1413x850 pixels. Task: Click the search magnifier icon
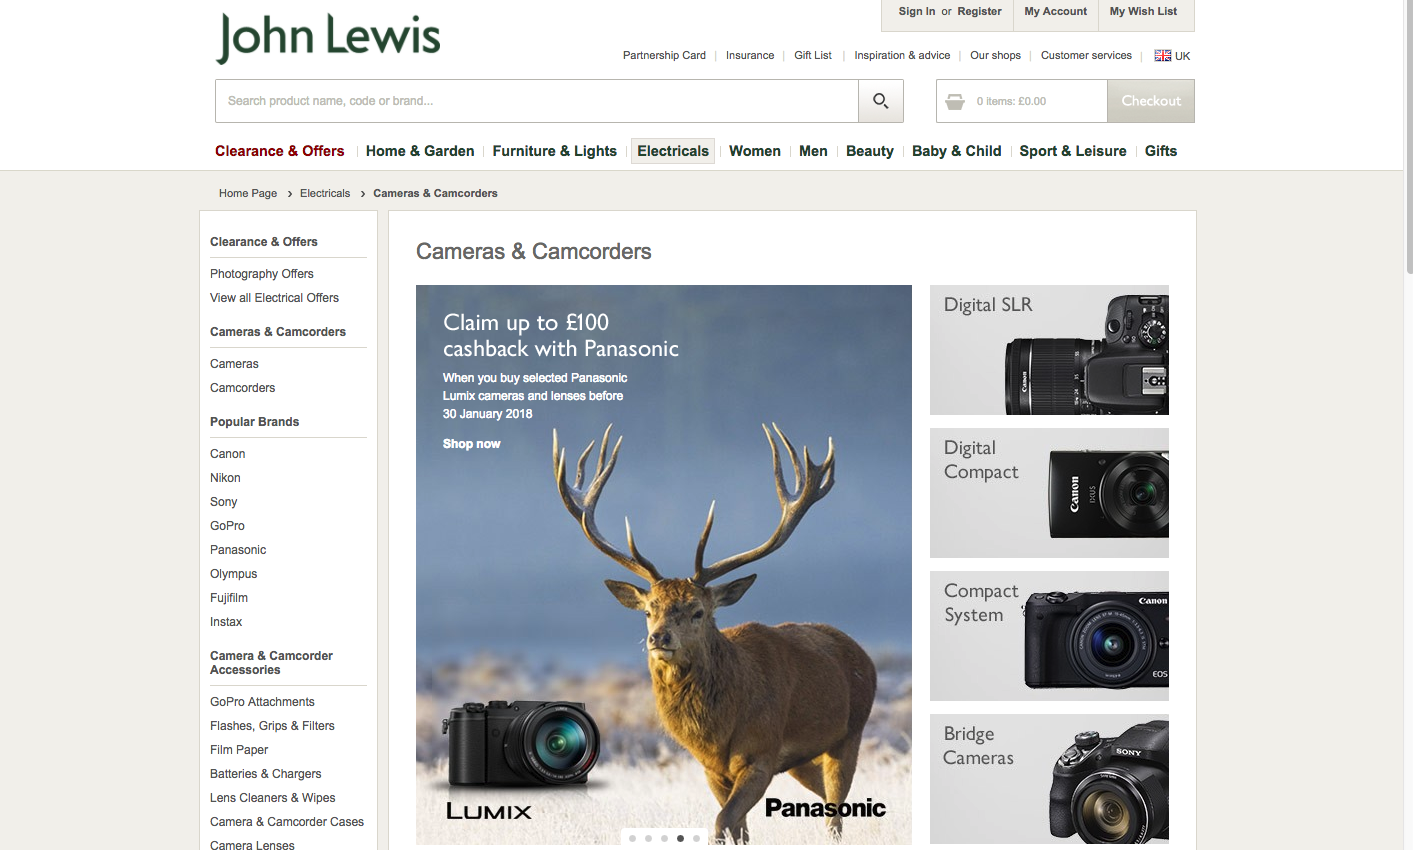coord(881,101)
